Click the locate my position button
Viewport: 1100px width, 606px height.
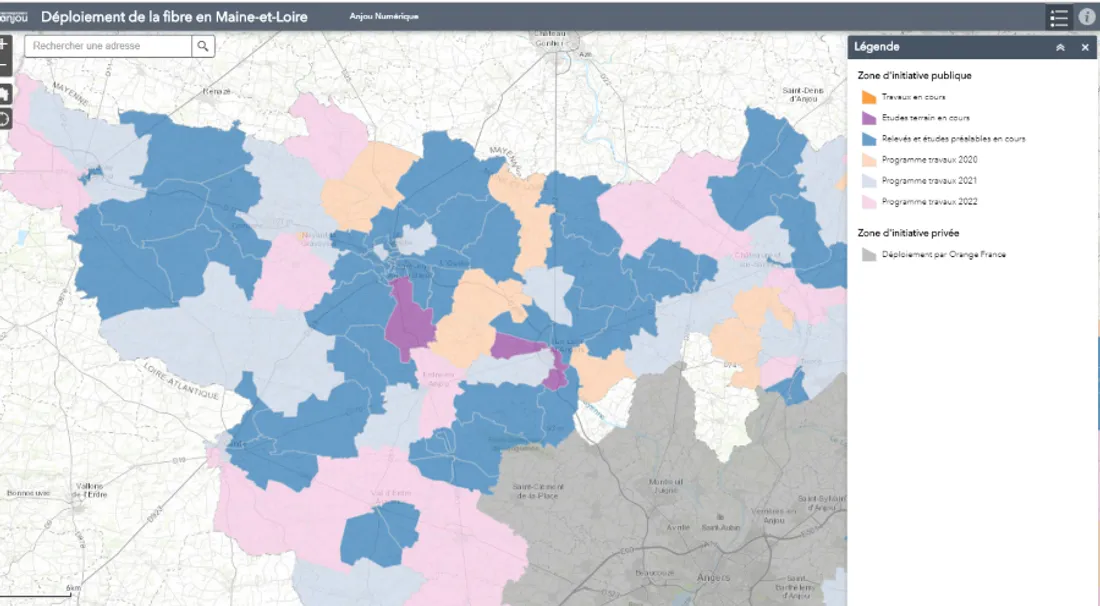(x=4, y=119)
